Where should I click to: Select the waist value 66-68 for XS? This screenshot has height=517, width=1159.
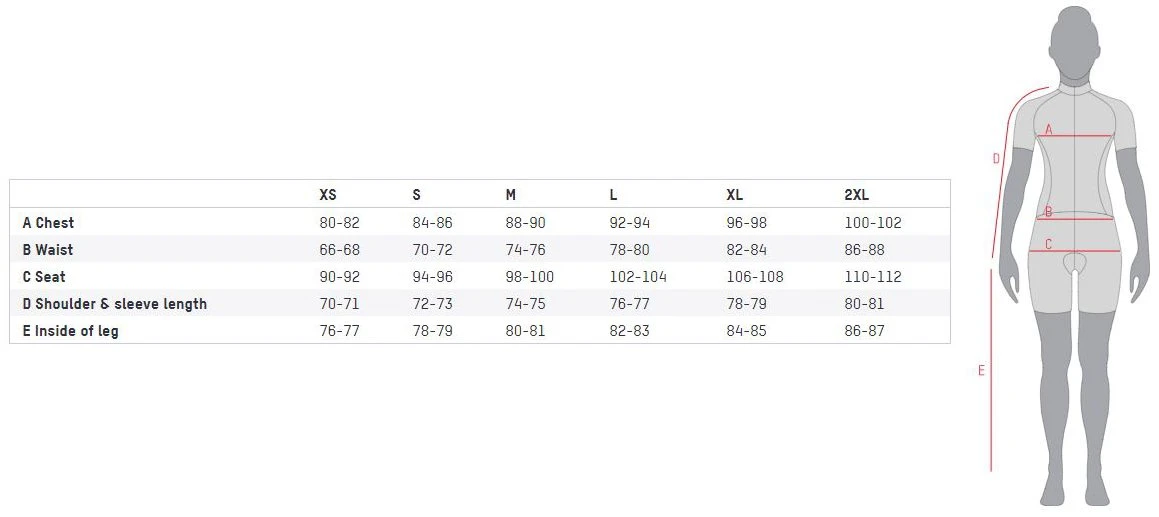[340, 249]
